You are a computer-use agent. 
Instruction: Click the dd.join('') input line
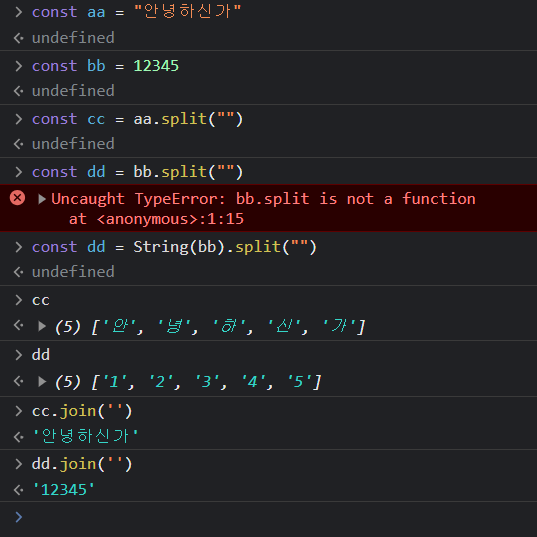click(82, 464)
